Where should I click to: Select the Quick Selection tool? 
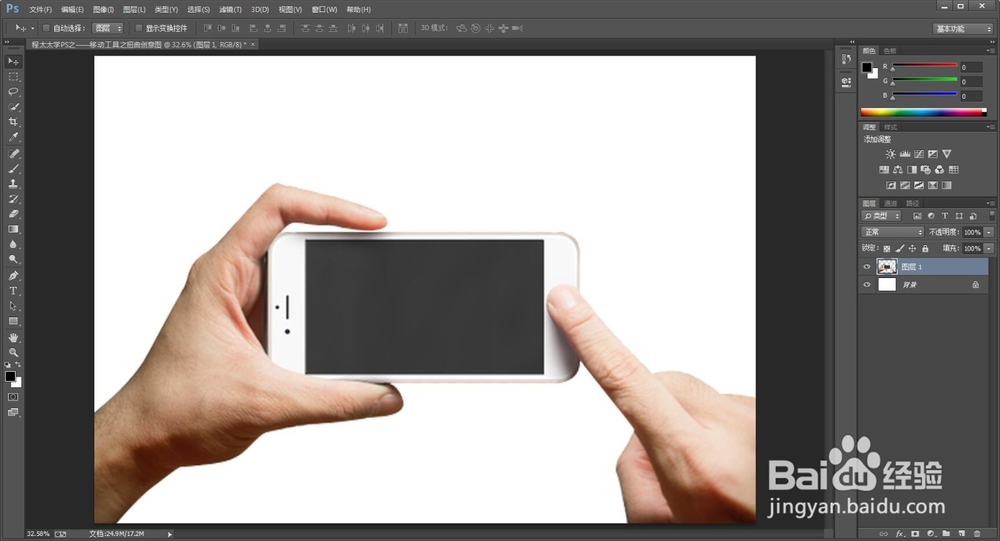coord(13,107)
